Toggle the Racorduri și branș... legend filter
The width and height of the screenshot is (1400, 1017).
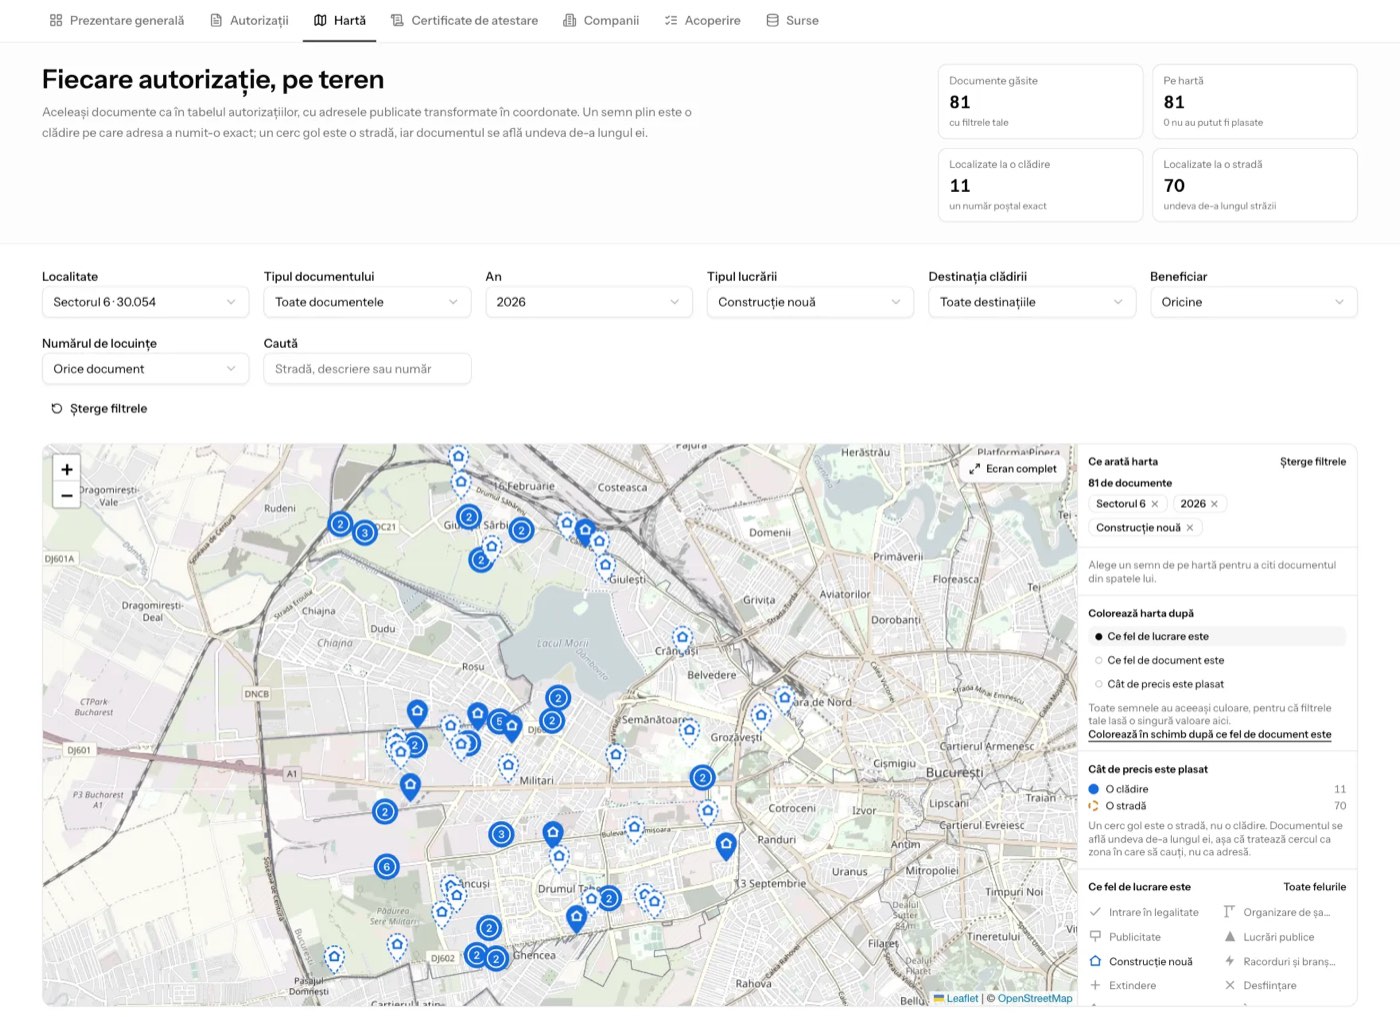coord(1280,961)
